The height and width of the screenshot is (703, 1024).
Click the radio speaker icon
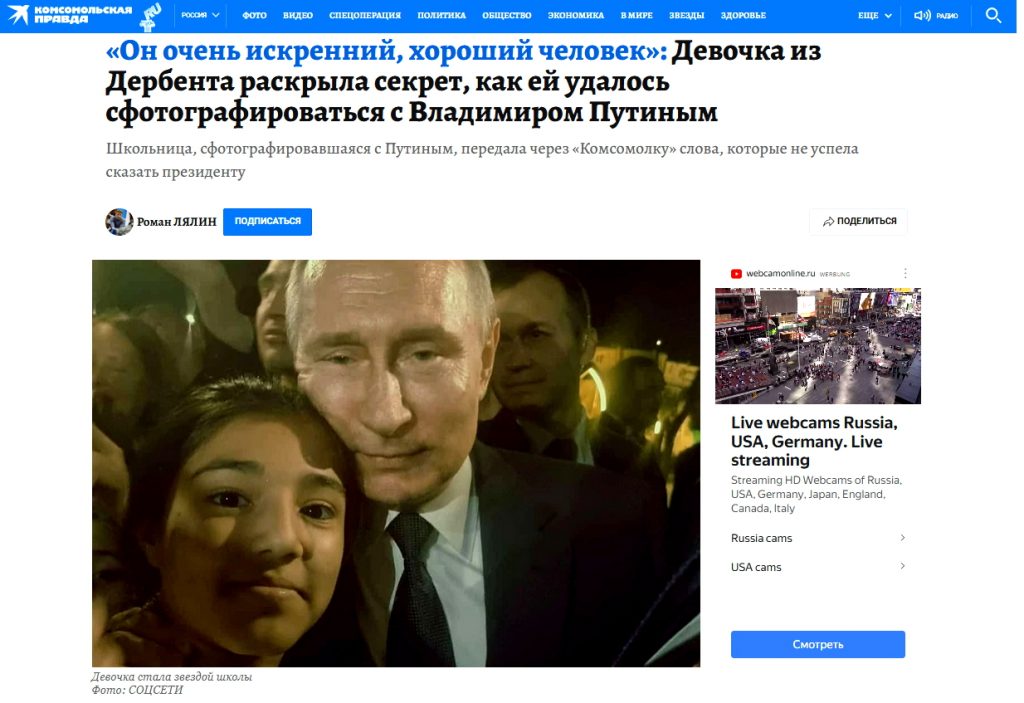[x=921, y=15]
